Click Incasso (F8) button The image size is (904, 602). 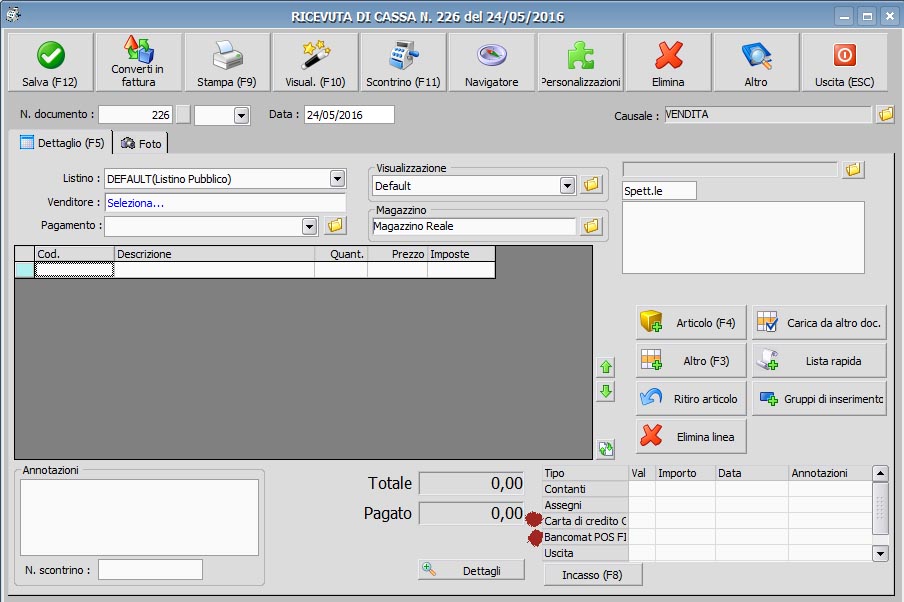(592, 575)
